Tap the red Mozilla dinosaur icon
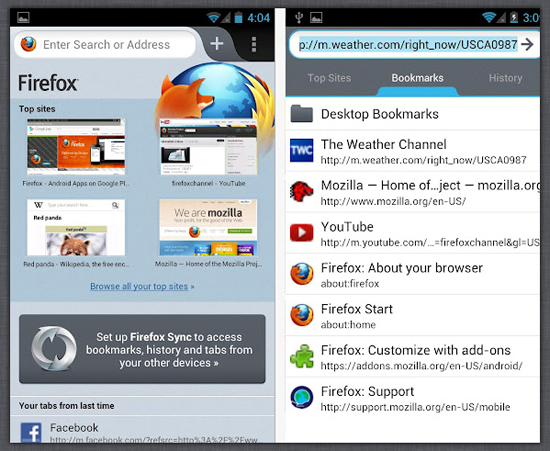The image size is (550, 451). click(x=302, y=191)
